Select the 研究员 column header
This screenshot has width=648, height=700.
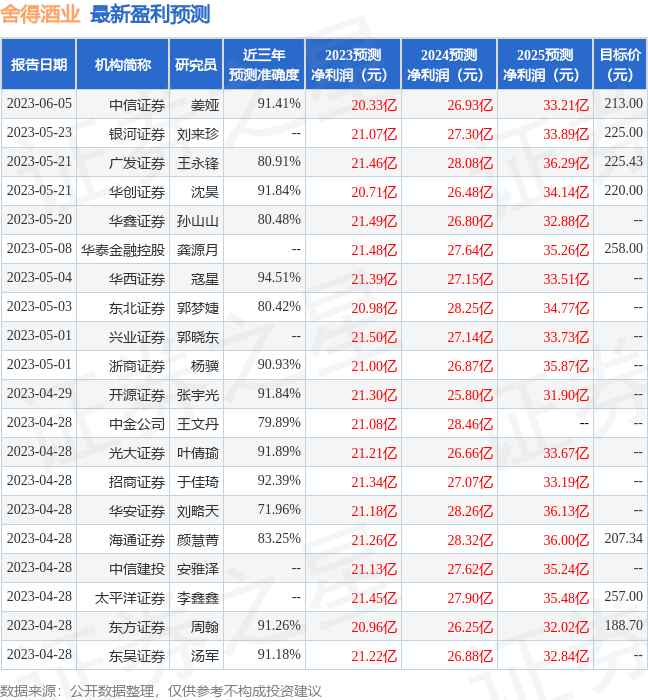[x=196, y=65]
